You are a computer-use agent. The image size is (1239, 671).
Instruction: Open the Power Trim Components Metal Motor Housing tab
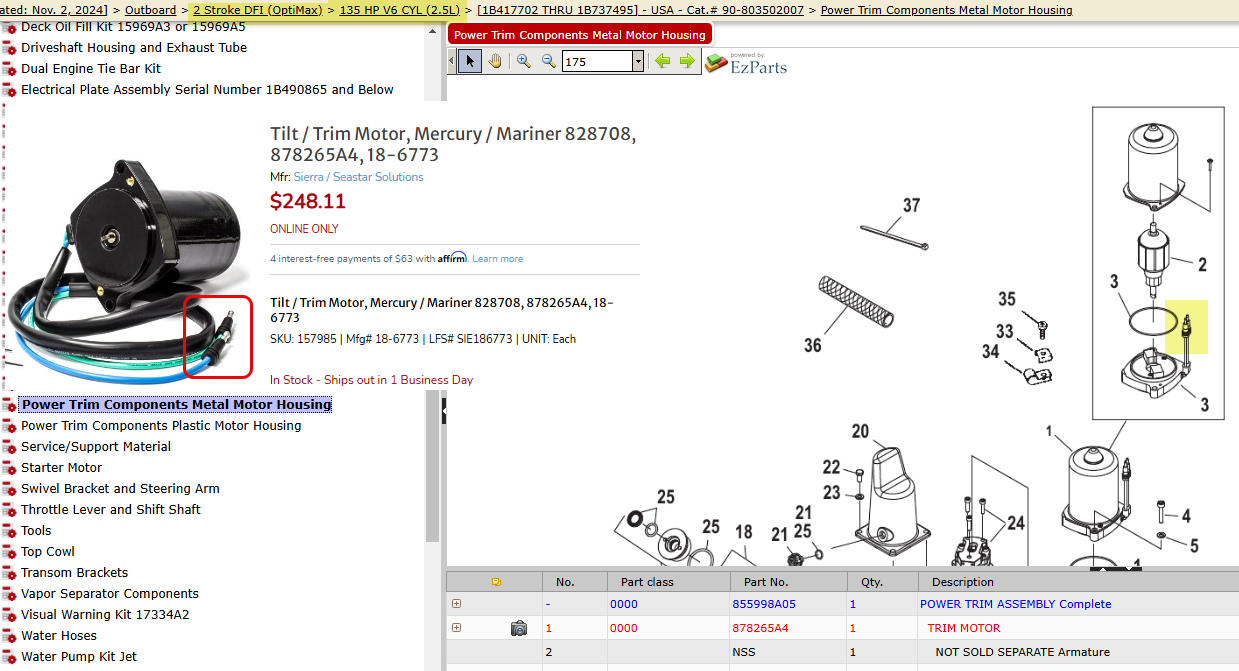(x=580, y=34)
